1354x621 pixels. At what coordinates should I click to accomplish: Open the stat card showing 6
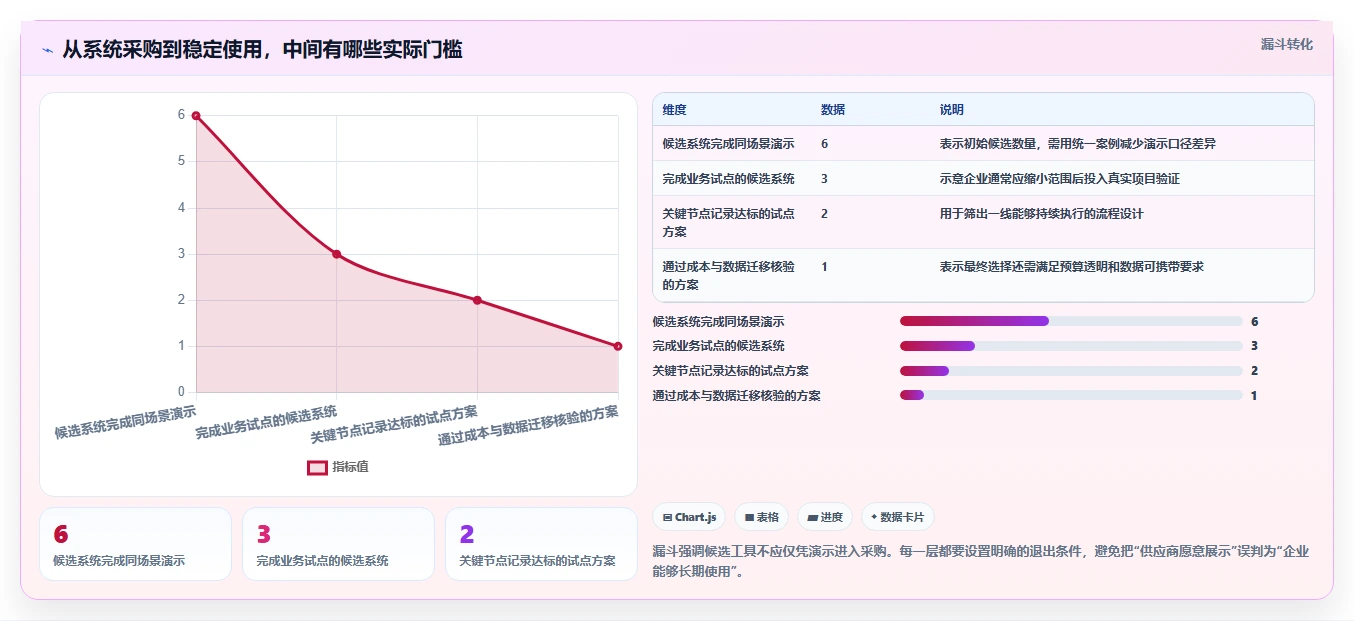(x=135, y=544)
